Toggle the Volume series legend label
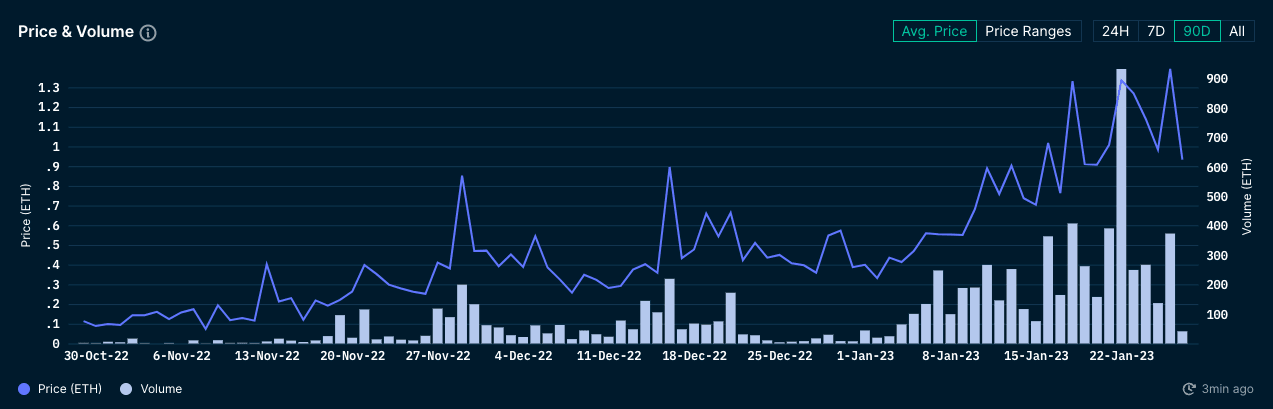This screenshot has height=409, width=1273. click(160, 389)
